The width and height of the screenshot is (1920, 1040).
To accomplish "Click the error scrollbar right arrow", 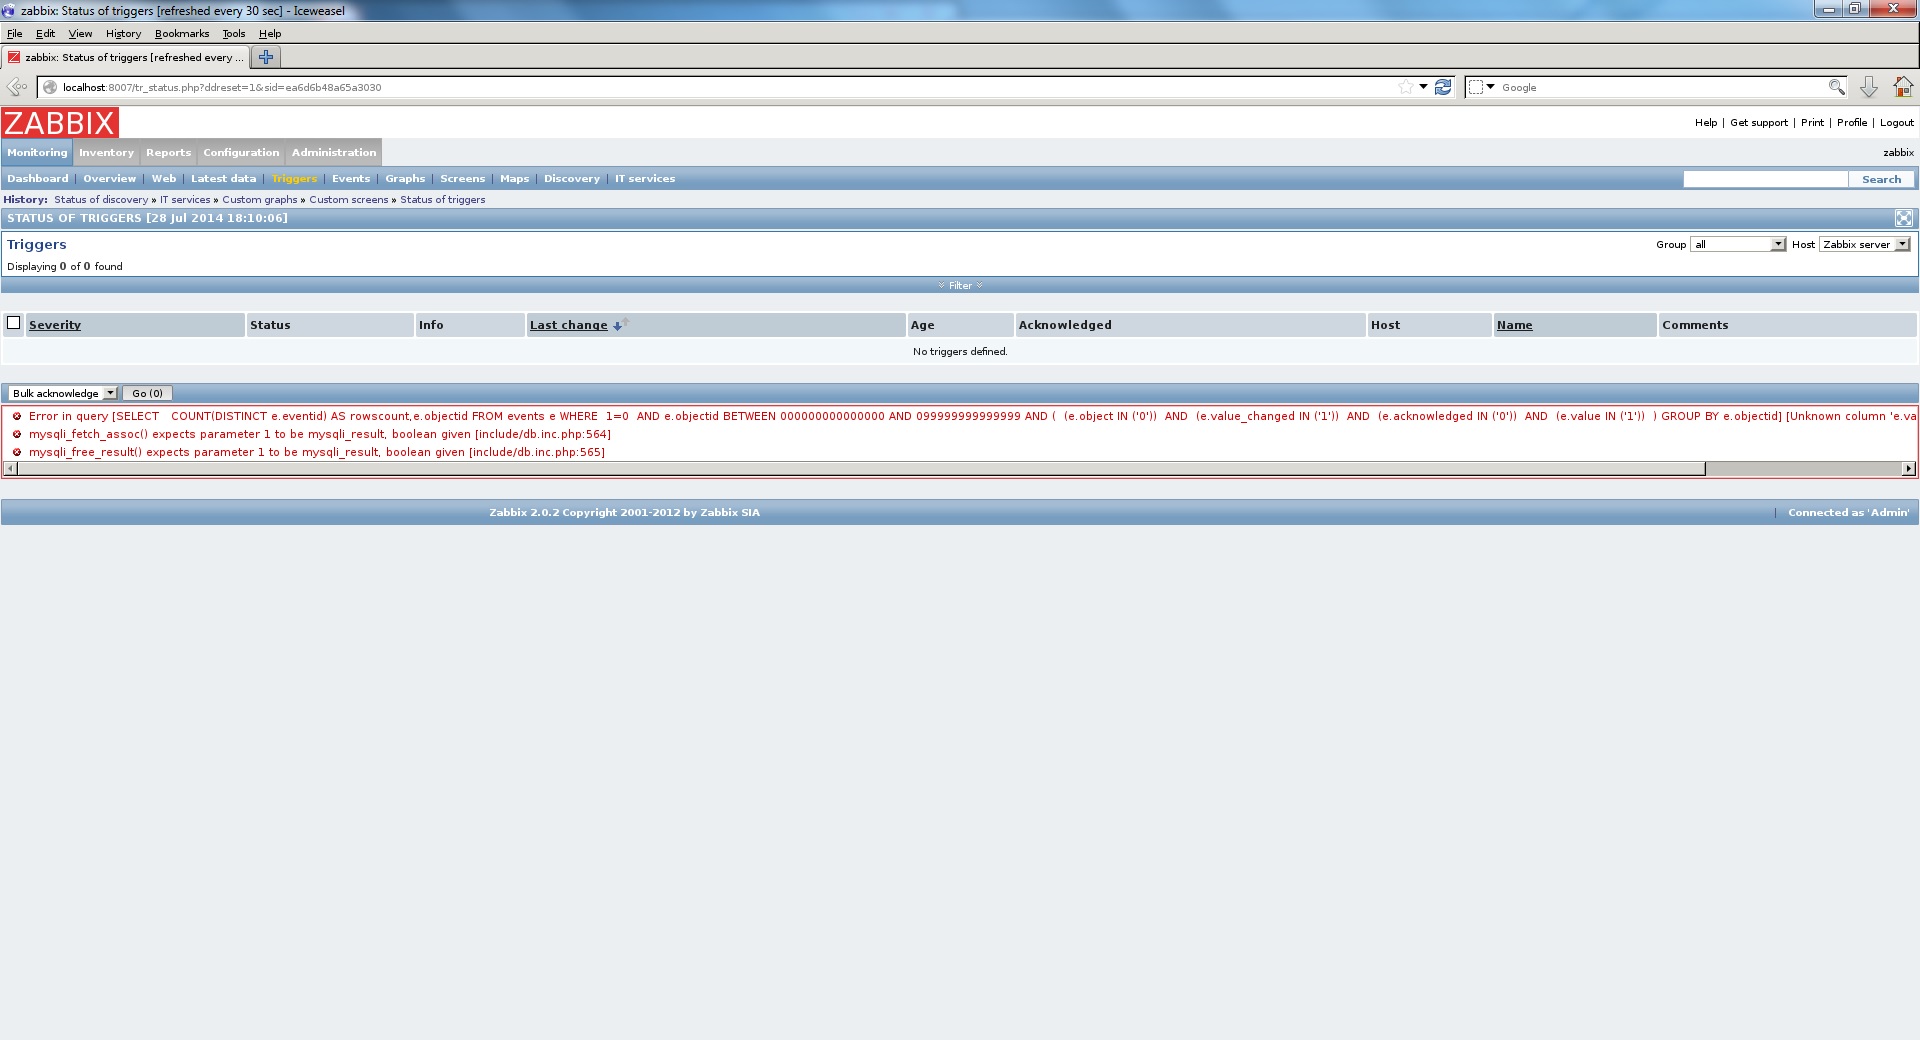I will pyautogui.click(x=1908, y=468).
